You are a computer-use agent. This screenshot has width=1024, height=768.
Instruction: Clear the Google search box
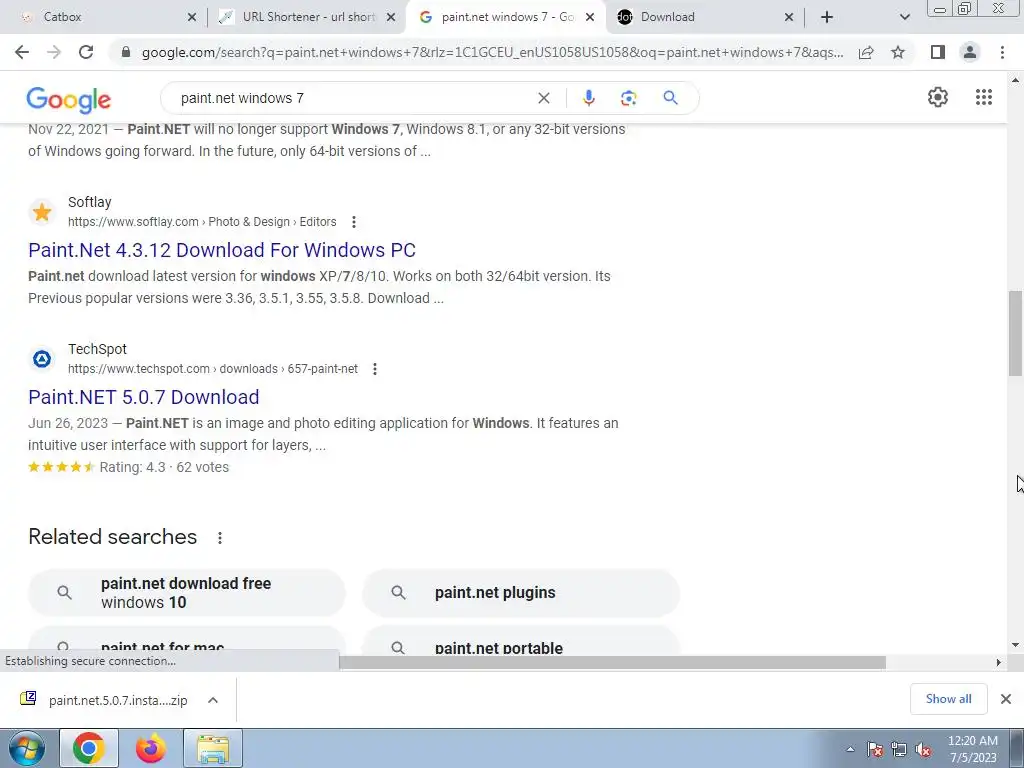pos(543,98)
